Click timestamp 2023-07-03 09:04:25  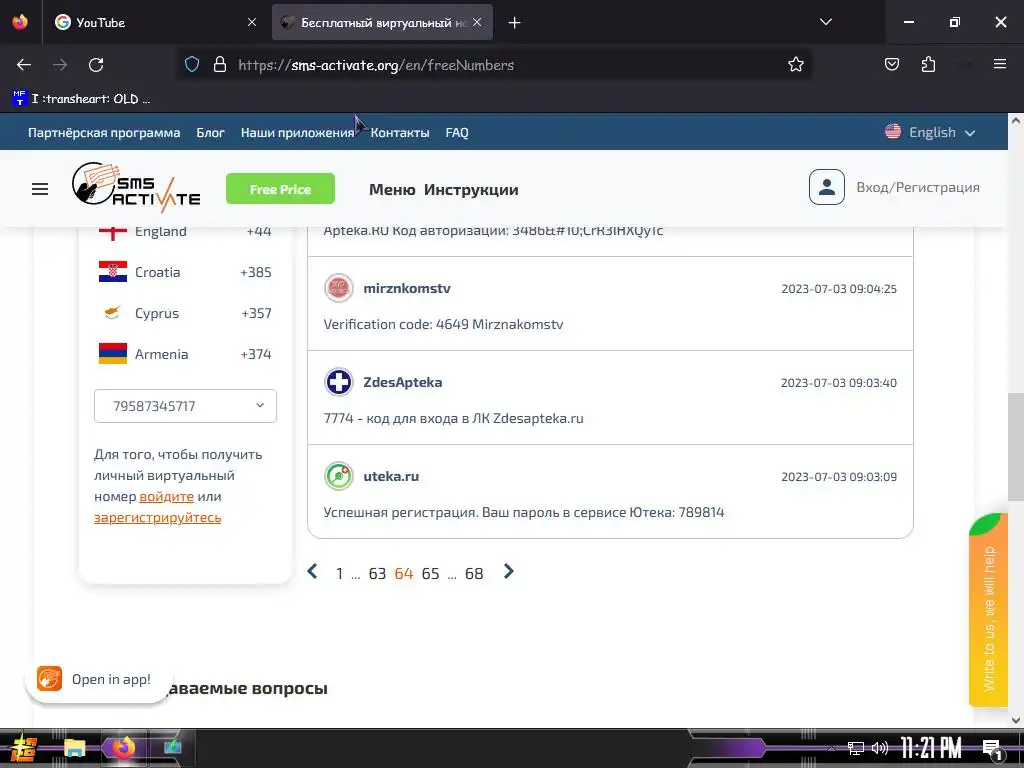839,289
